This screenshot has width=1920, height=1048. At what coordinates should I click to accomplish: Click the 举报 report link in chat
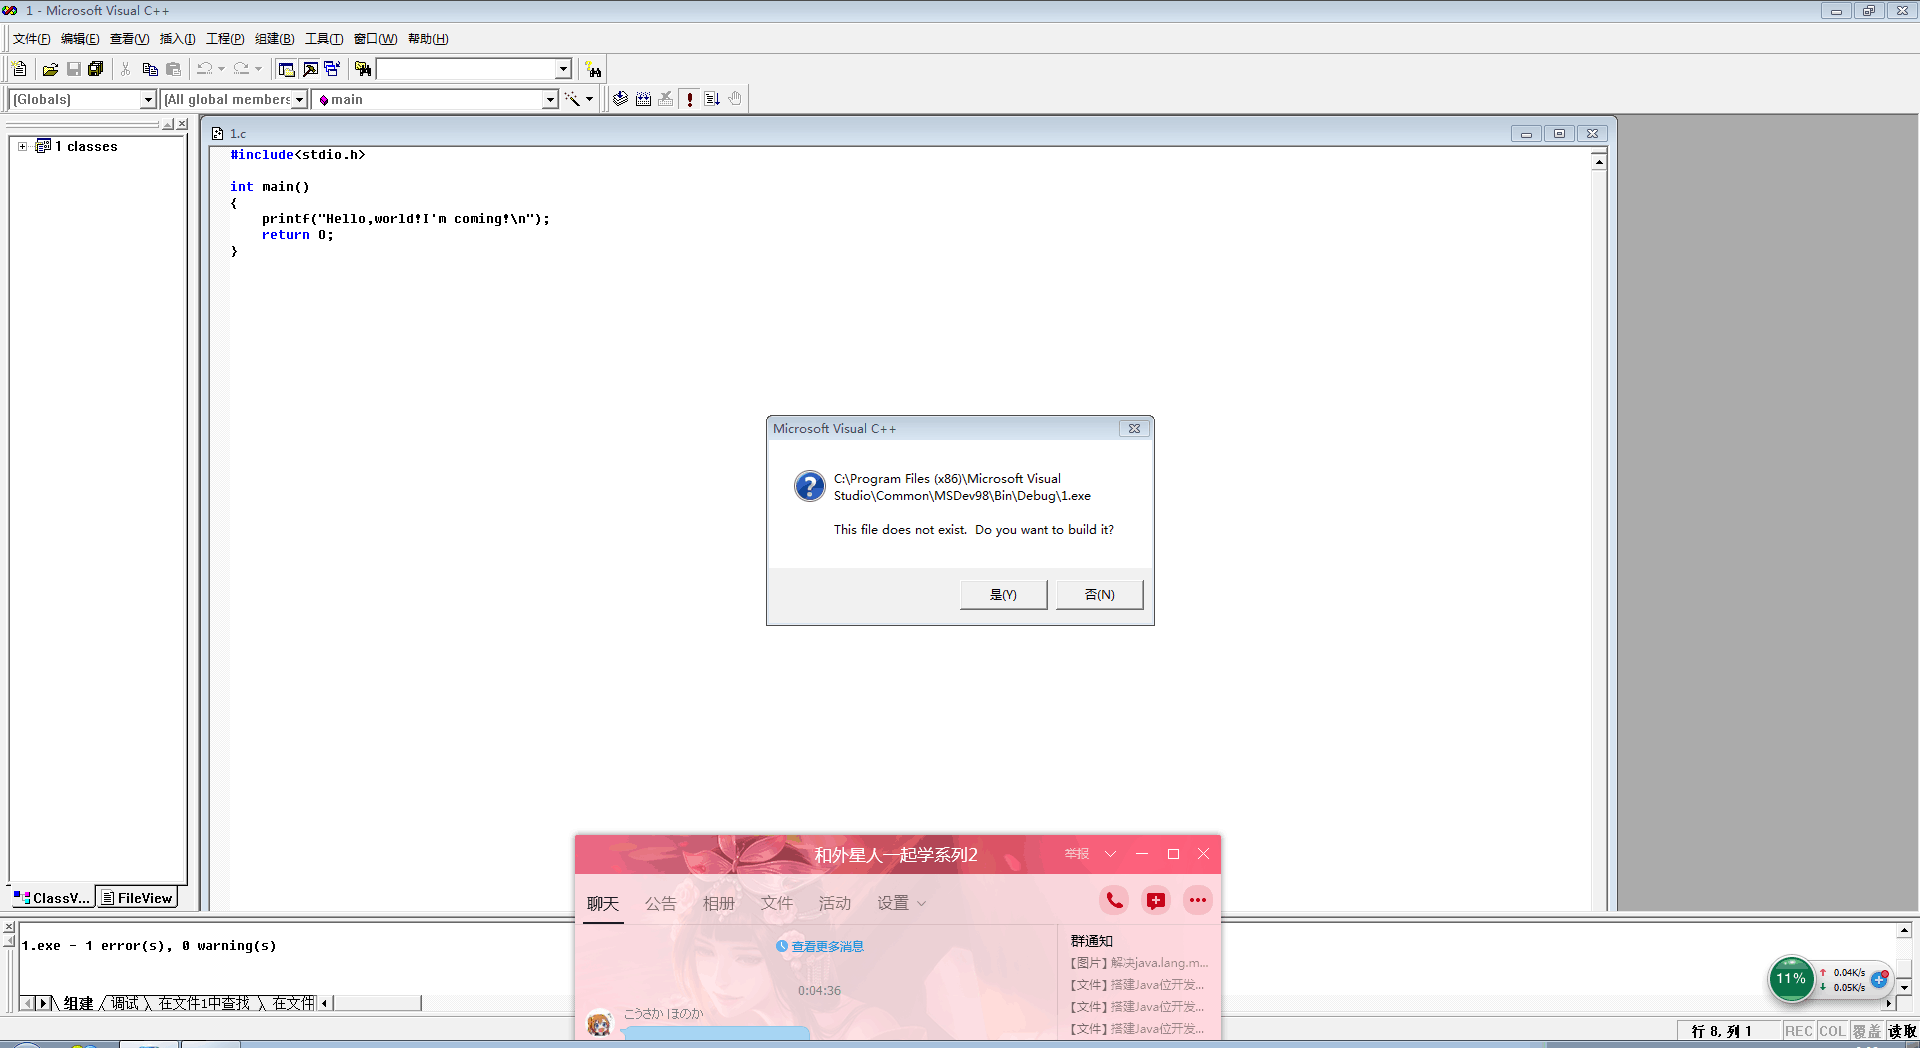pos(1077,854)
